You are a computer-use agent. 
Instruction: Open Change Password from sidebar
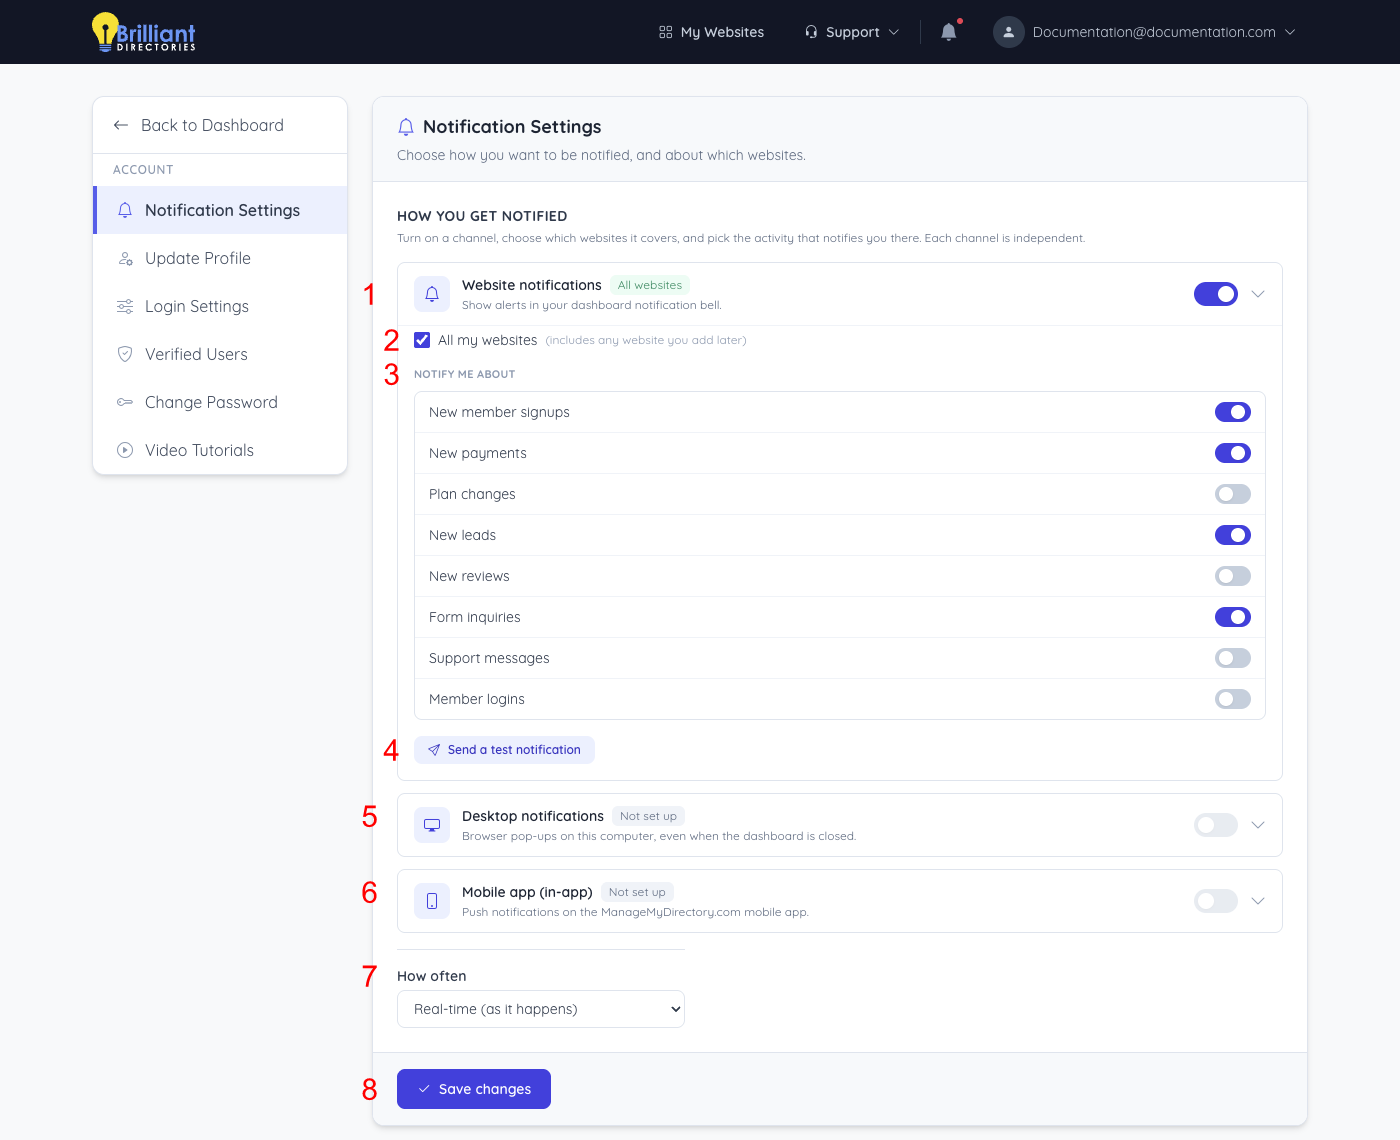tap(220, 402)
